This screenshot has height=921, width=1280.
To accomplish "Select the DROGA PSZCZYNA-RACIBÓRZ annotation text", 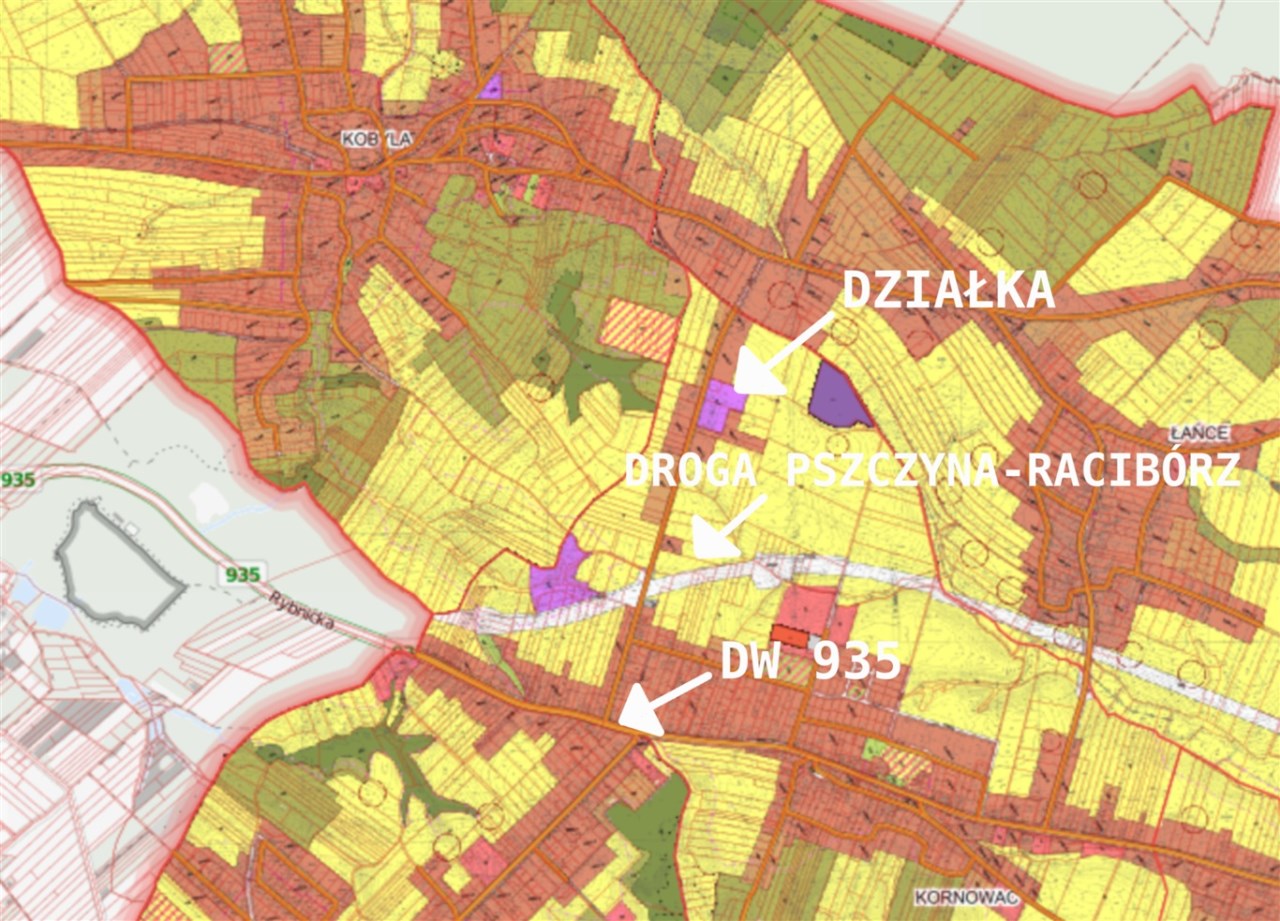I will pos(932,470).
